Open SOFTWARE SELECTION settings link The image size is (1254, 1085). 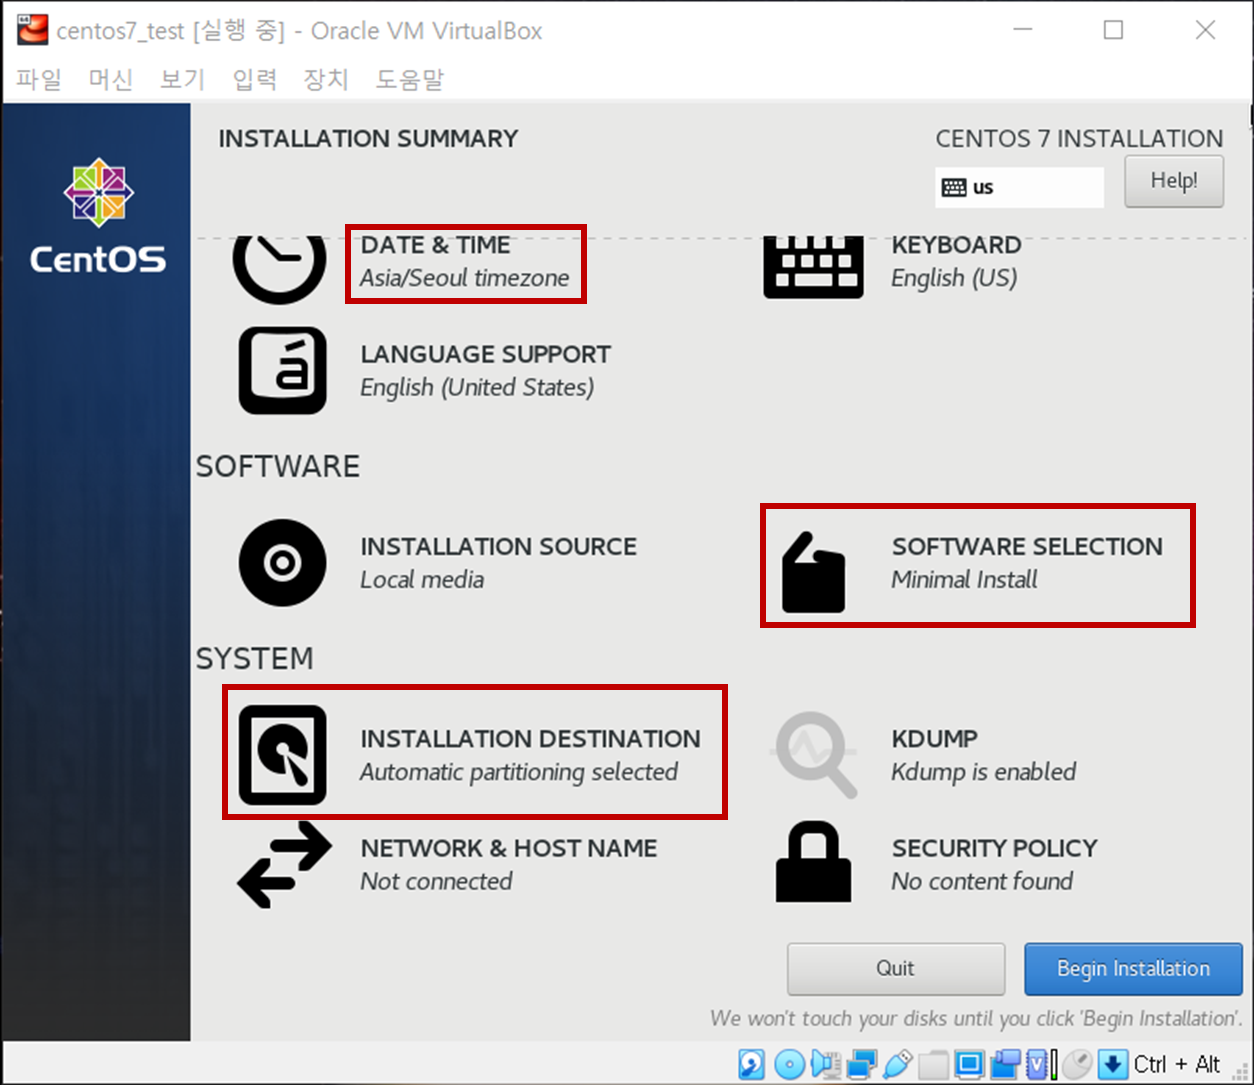pyautogui.click(x=1027, y=546)
